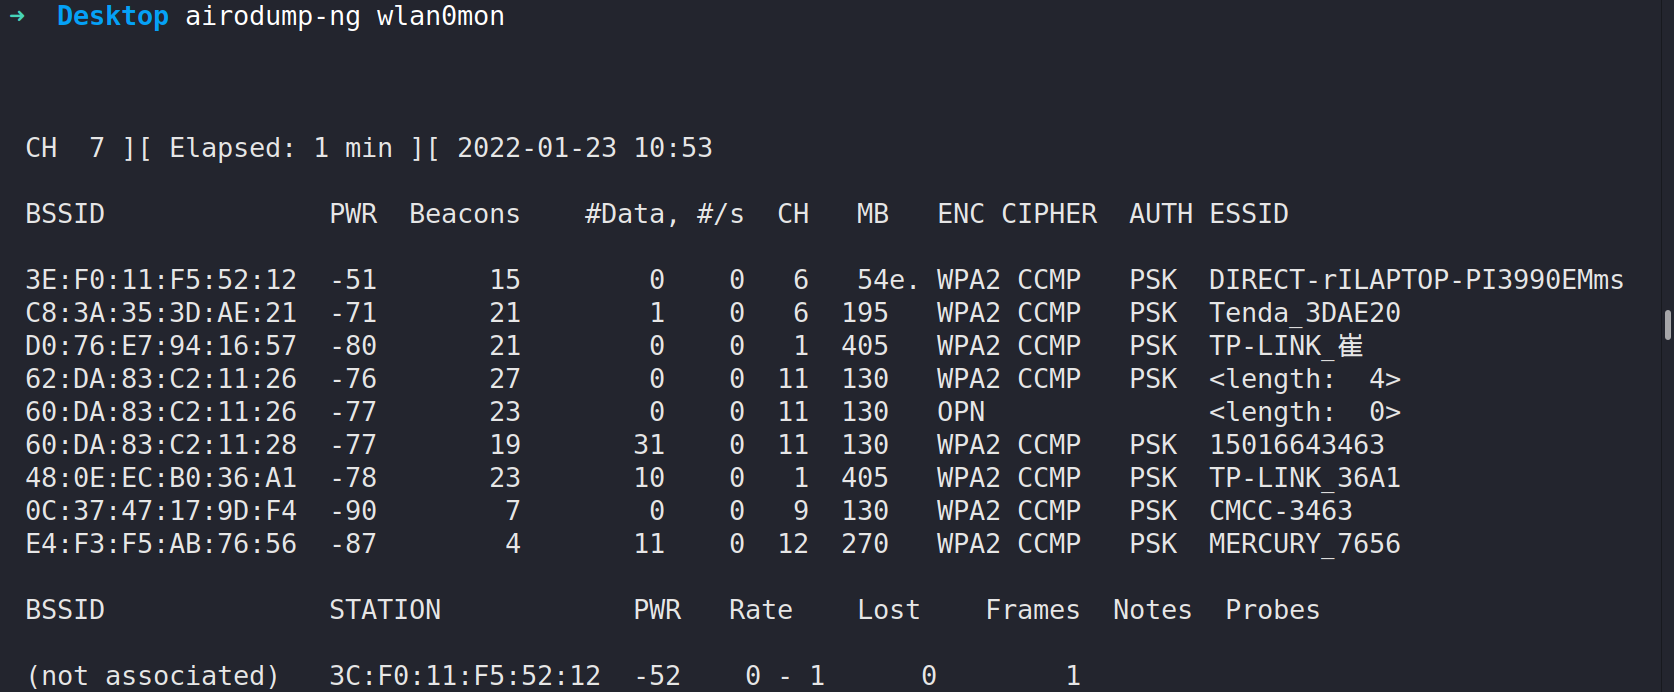Click the "(not associated)" text
Image resolution: width=1674 pixels, height=692 pixels.
152,676
